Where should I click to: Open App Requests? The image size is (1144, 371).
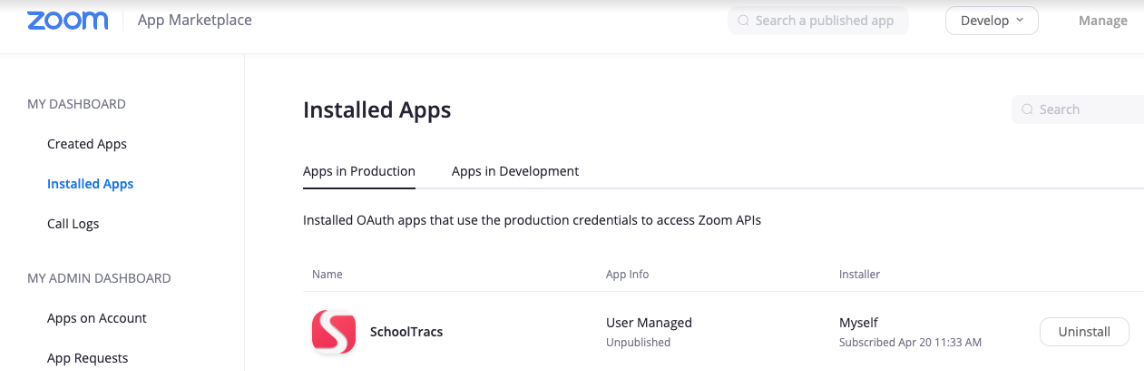pos(88,358)
